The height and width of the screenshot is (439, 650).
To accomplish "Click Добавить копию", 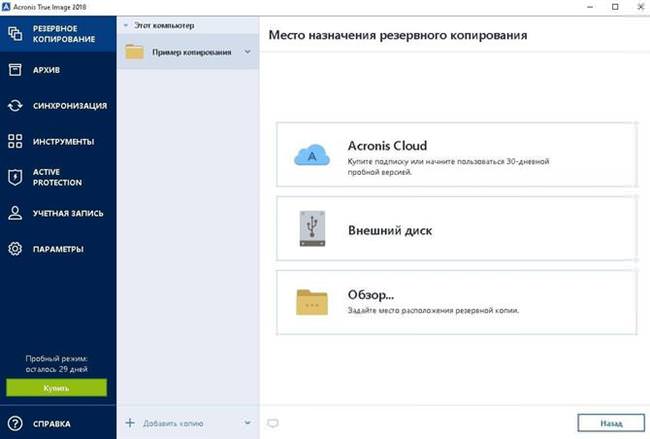I will tap(173, 423).
